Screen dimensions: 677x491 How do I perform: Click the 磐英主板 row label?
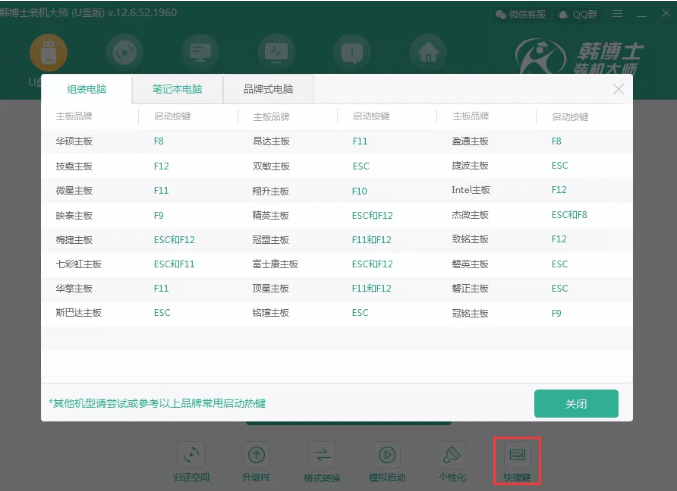(x=470, y=264)
